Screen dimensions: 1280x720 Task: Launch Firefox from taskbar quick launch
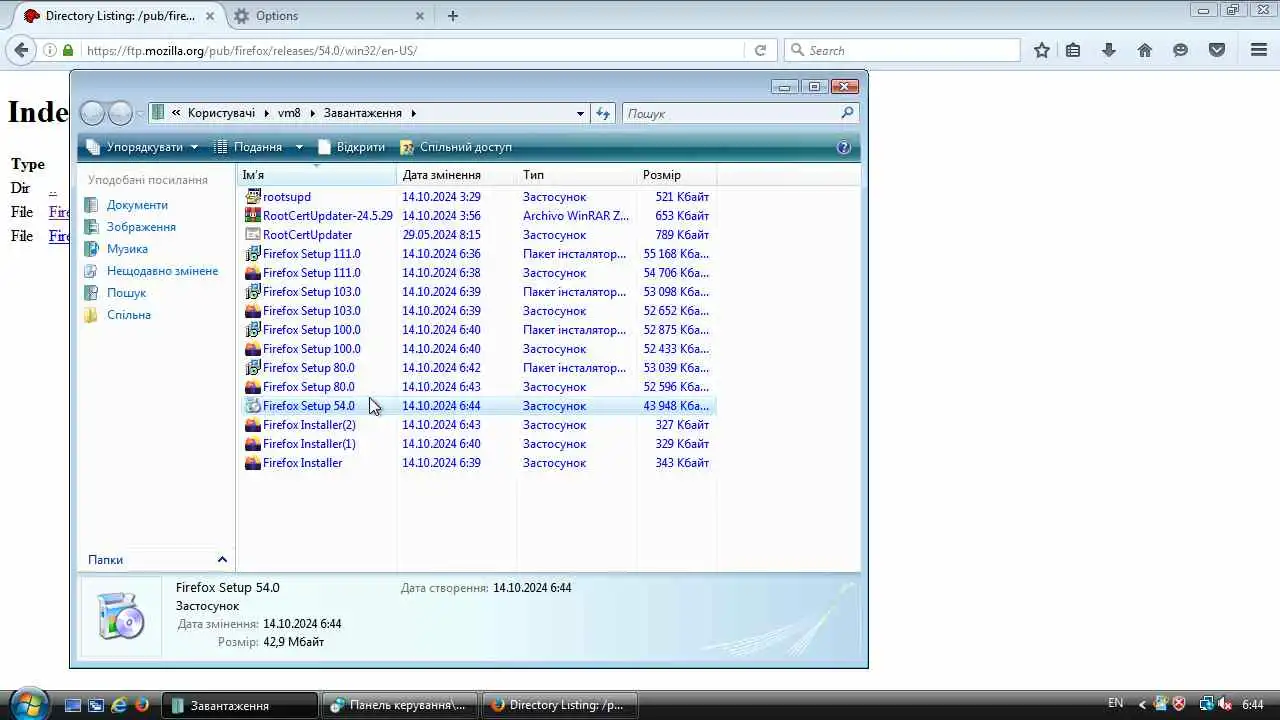pyautogui.click(x=142, y=705)
